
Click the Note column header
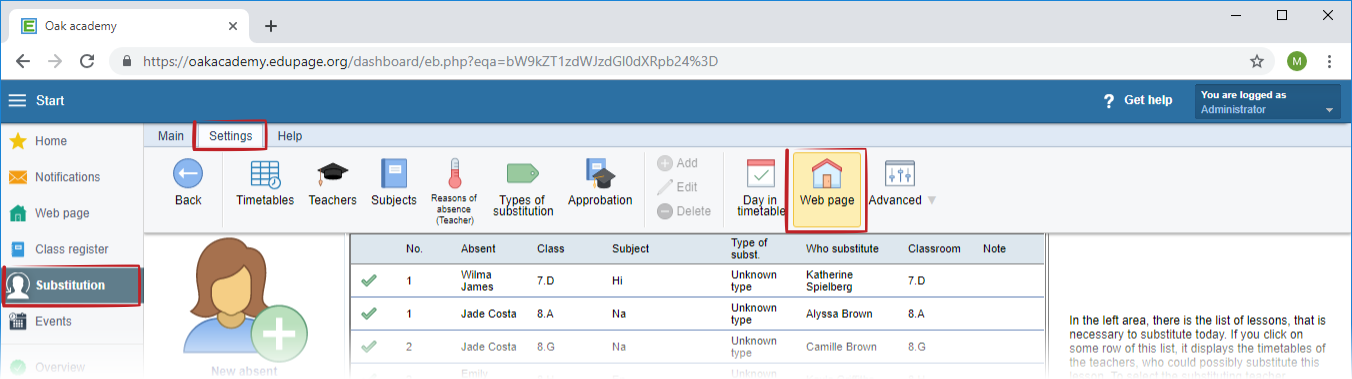(994, 249)
